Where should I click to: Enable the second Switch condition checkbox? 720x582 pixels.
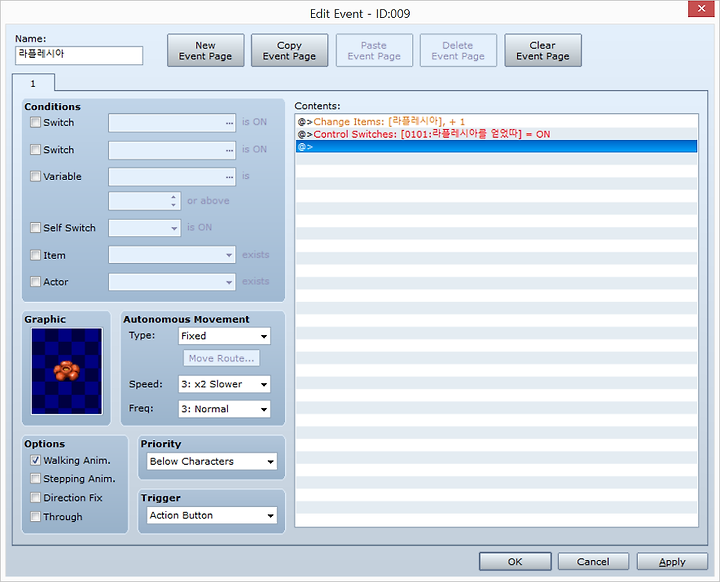[x=35, y=150]
